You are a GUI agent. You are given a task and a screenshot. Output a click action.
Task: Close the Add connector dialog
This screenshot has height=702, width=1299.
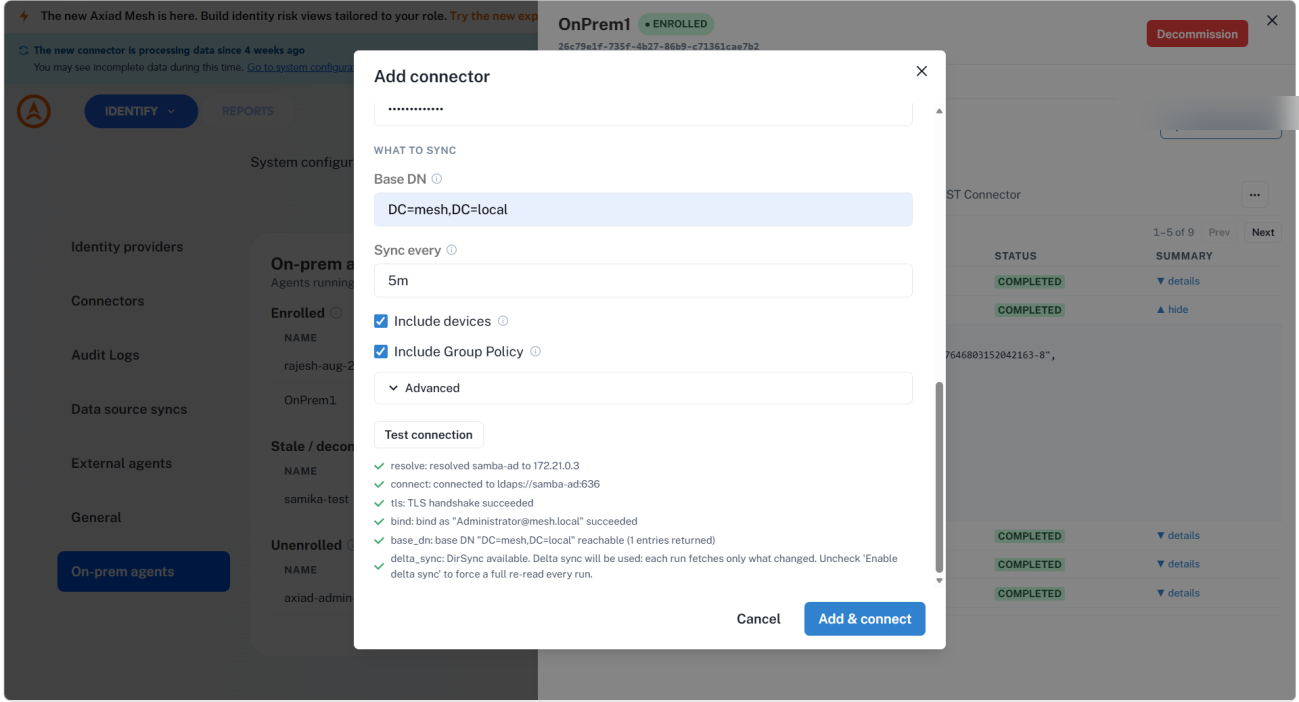(922, 71)
